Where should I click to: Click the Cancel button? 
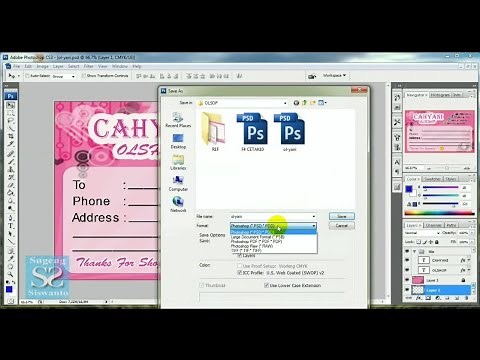click(342, 226)
